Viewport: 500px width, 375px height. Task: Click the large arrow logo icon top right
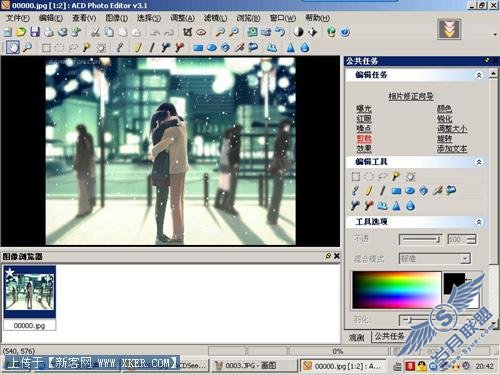[x=449, y=29]
